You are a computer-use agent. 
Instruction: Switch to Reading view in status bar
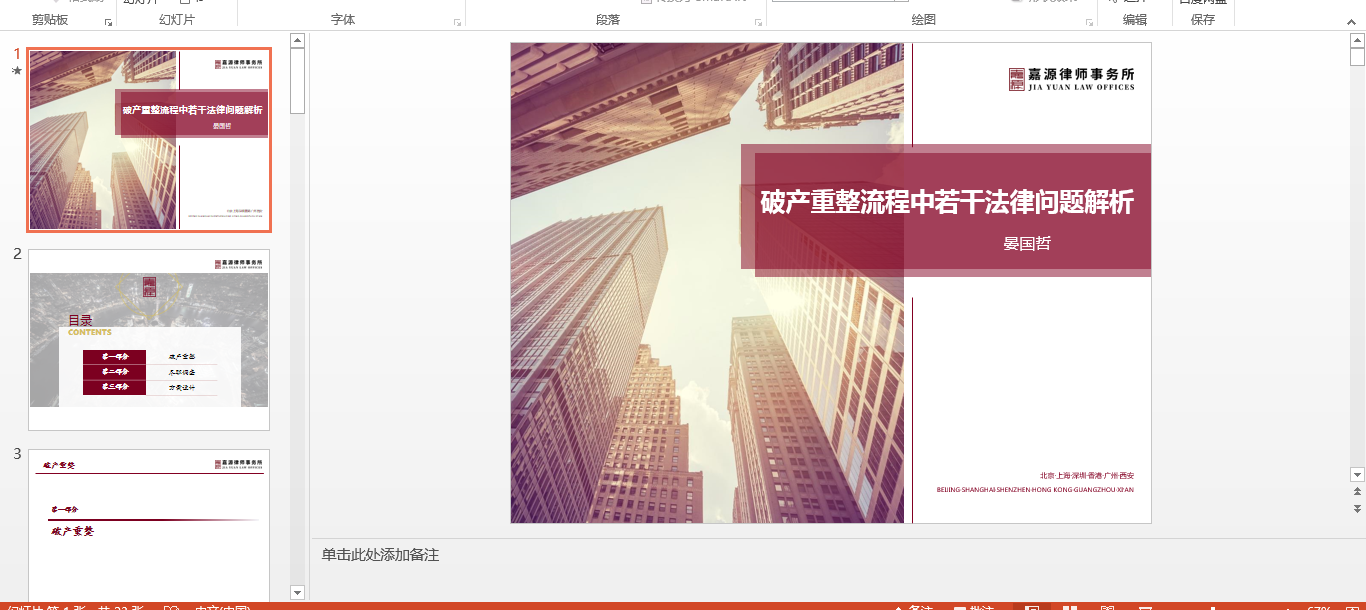(x=1107, y=607)
